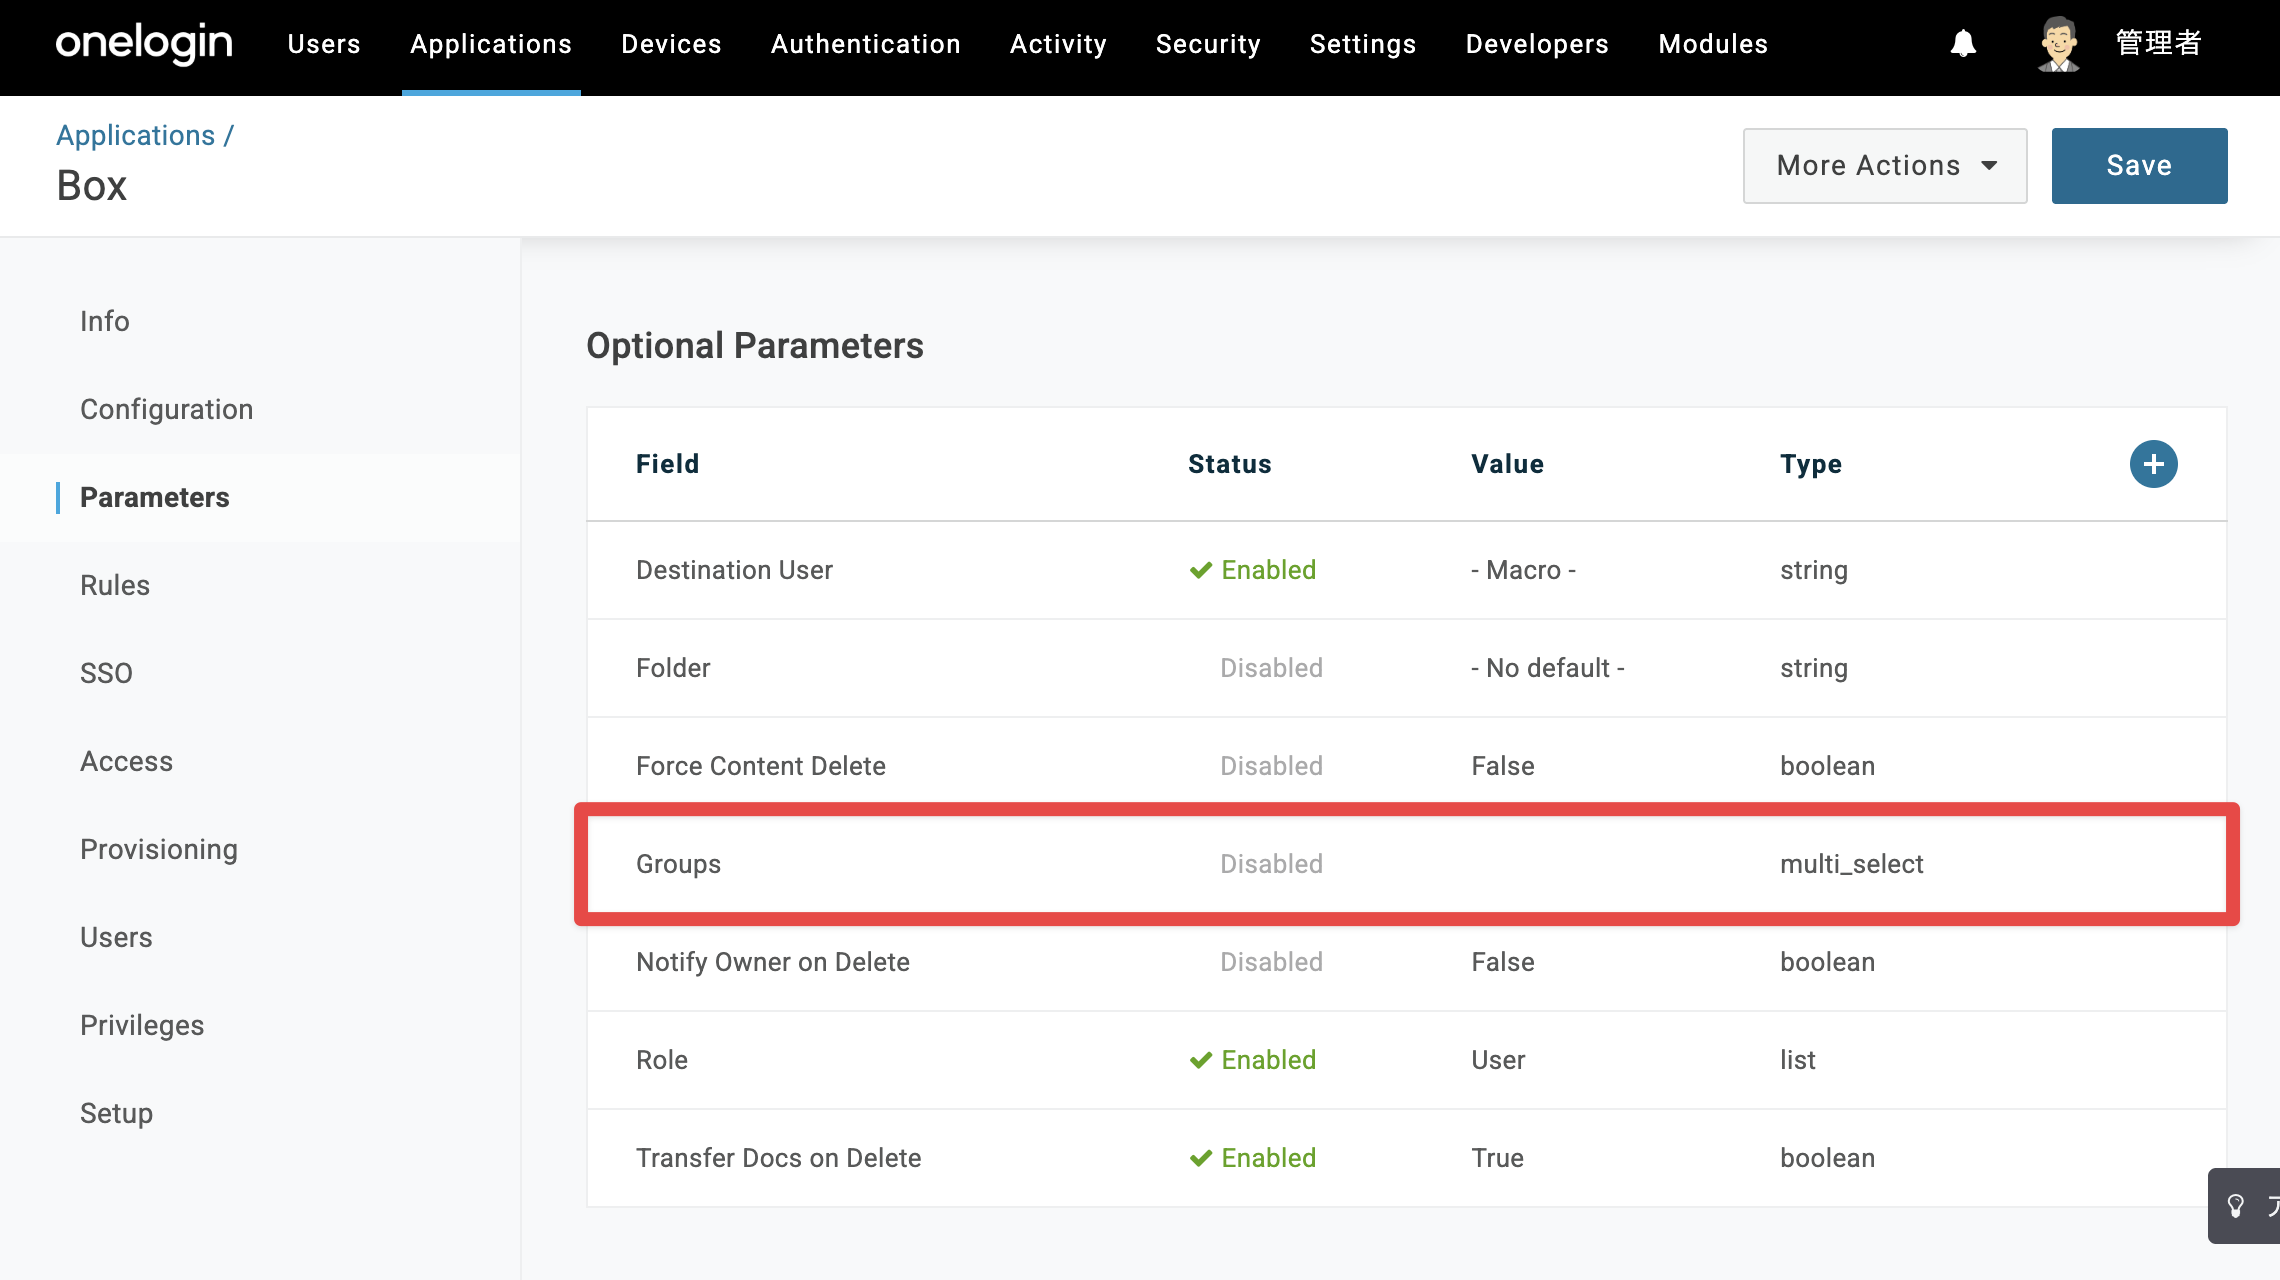2280x1280 pixels.
Task: Switch to the Provisioning tab
Action: (x=159, y=849)
